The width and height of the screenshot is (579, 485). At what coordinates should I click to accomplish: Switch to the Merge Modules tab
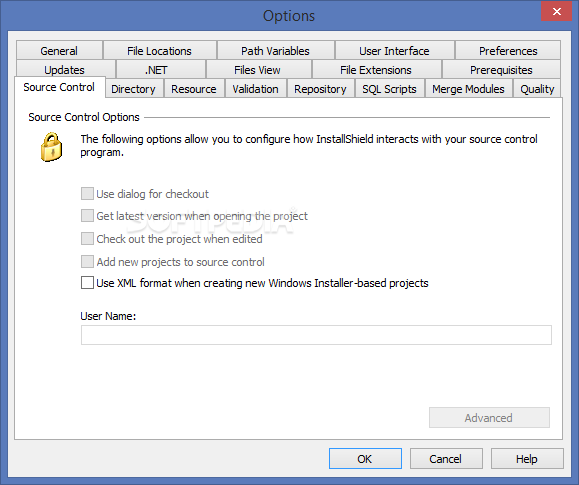click(468, 89)
